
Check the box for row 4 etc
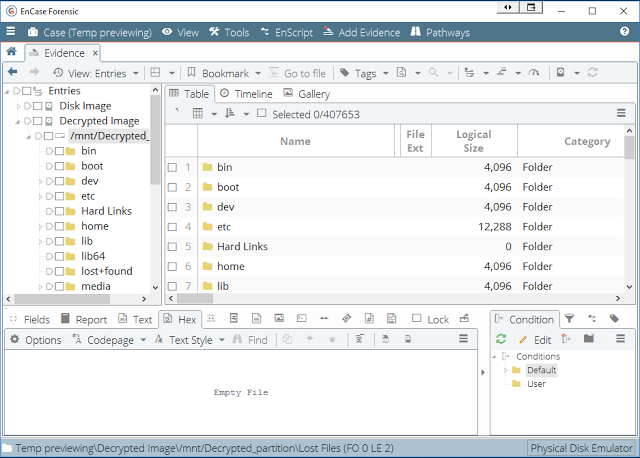pos(172,227)
